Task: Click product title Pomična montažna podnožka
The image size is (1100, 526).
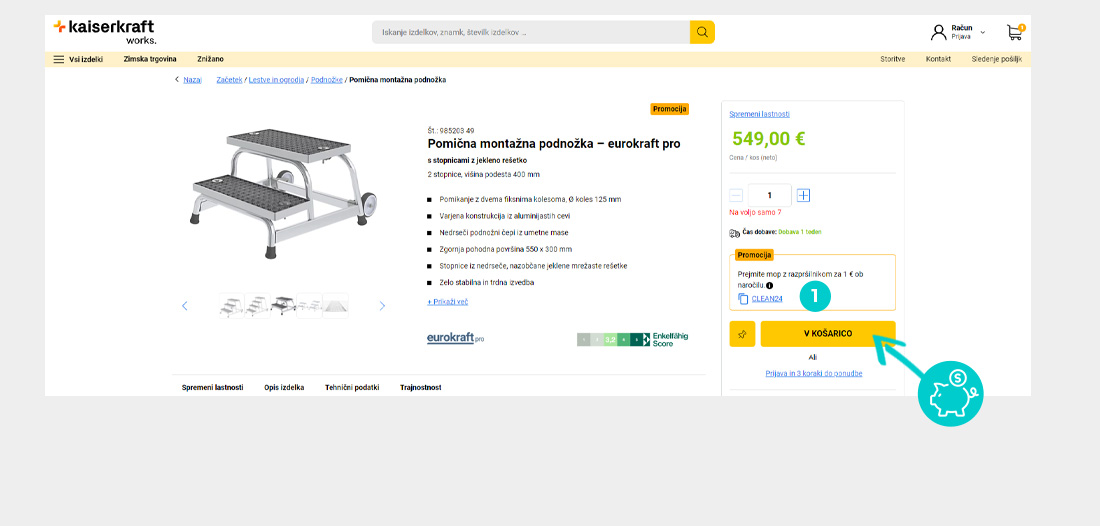Action: [x=554, y=144]
